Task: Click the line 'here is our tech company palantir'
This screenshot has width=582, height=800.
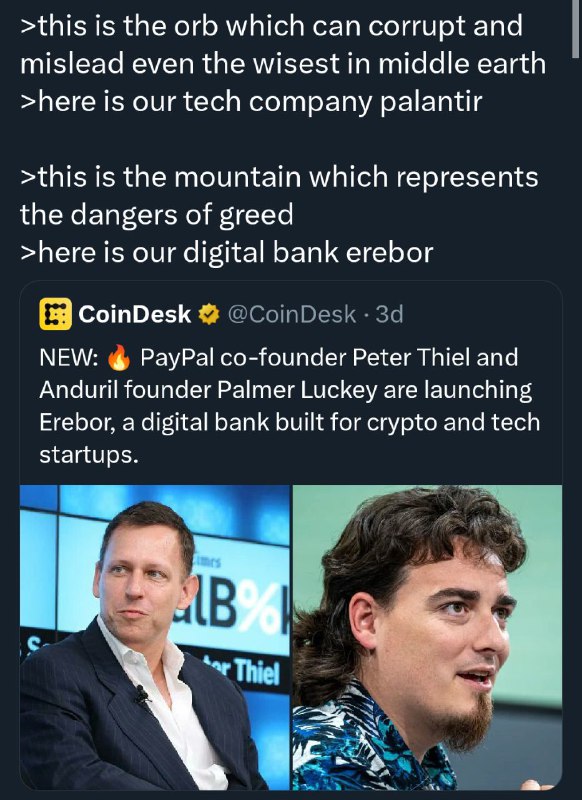Action: [251, 102]
